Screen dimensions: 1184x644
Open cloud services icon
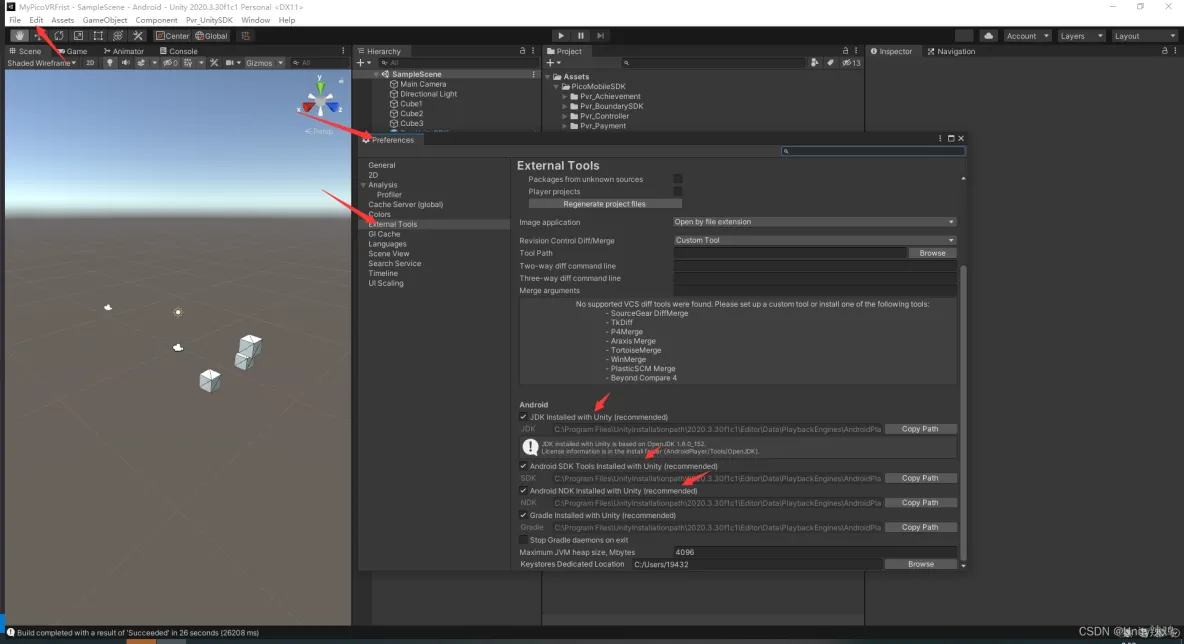[988, 35]
